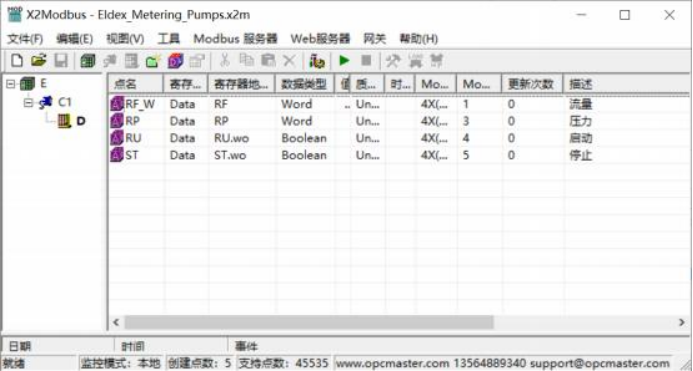Screen dimensions: 693x371
Task: Click the purple tag icon in toolbar
Action: (x=175, y=61)
